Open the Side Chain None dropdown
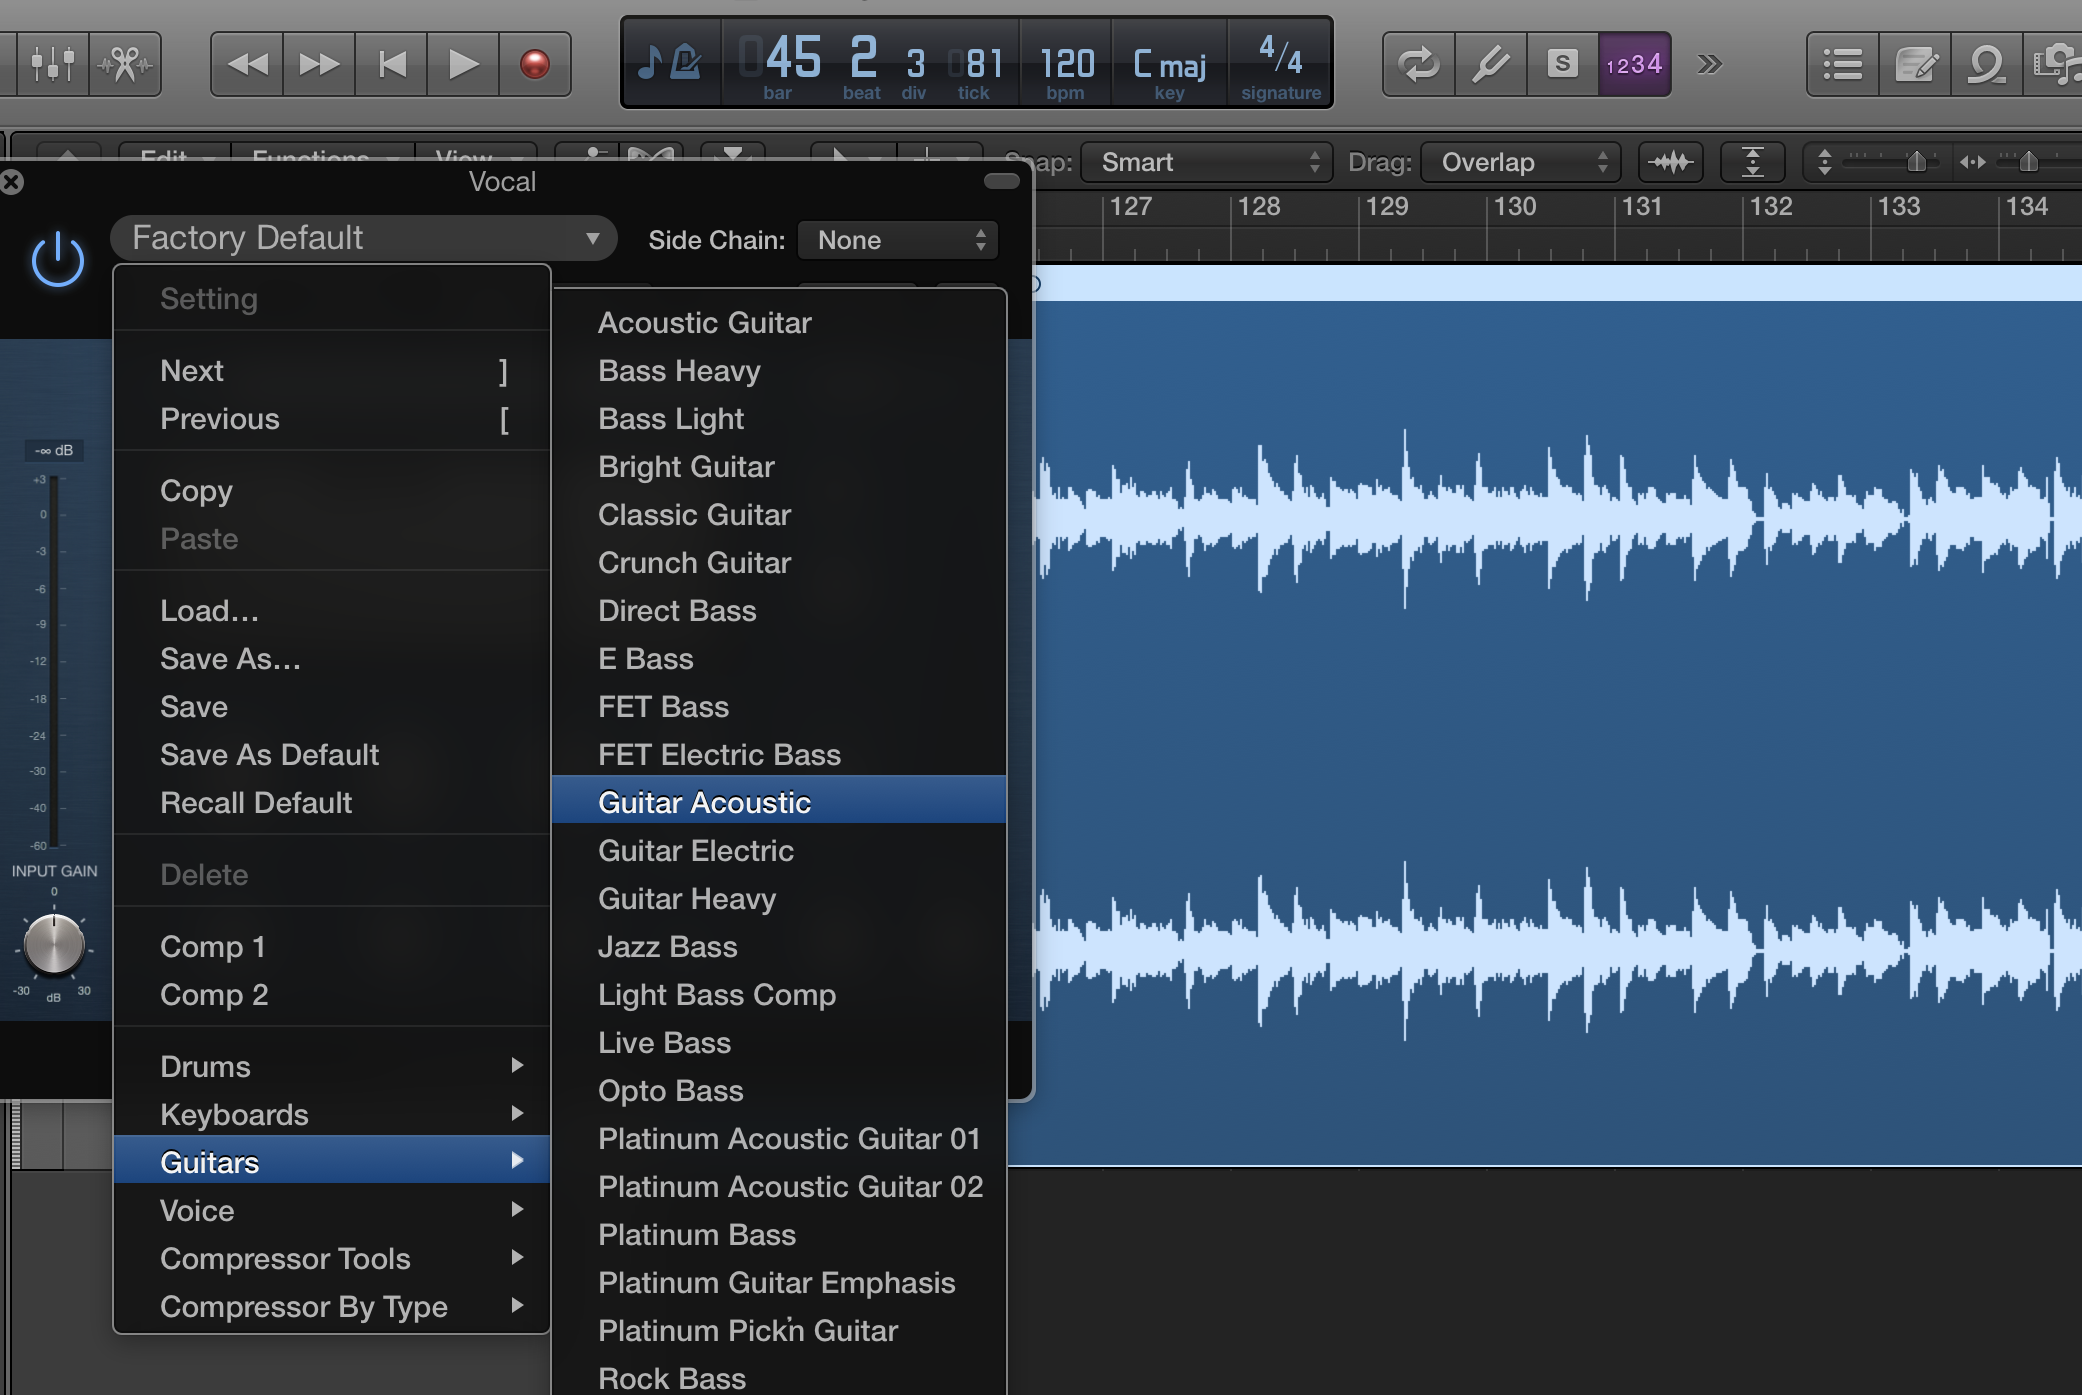The height and width of the screenshot is (1395, 2082). tap(897, 239)
